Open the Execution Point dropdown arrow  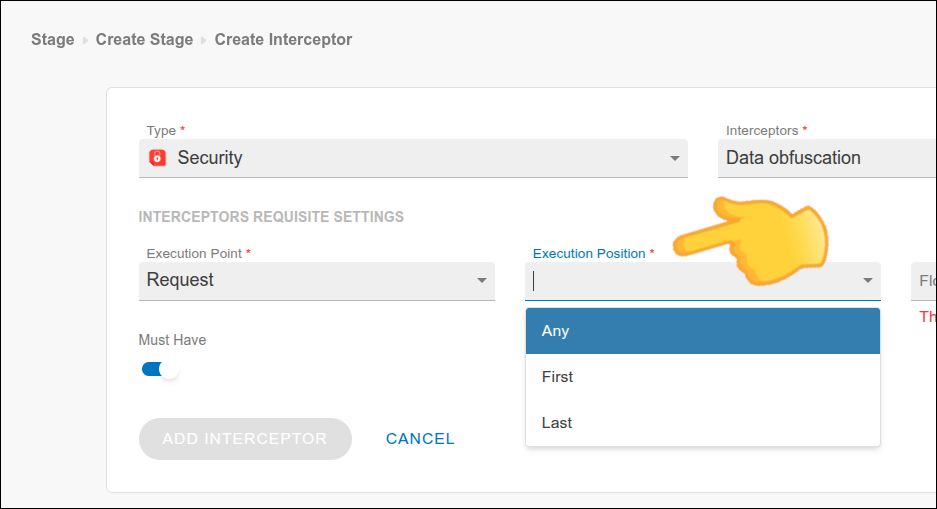[x=482, y=280]
